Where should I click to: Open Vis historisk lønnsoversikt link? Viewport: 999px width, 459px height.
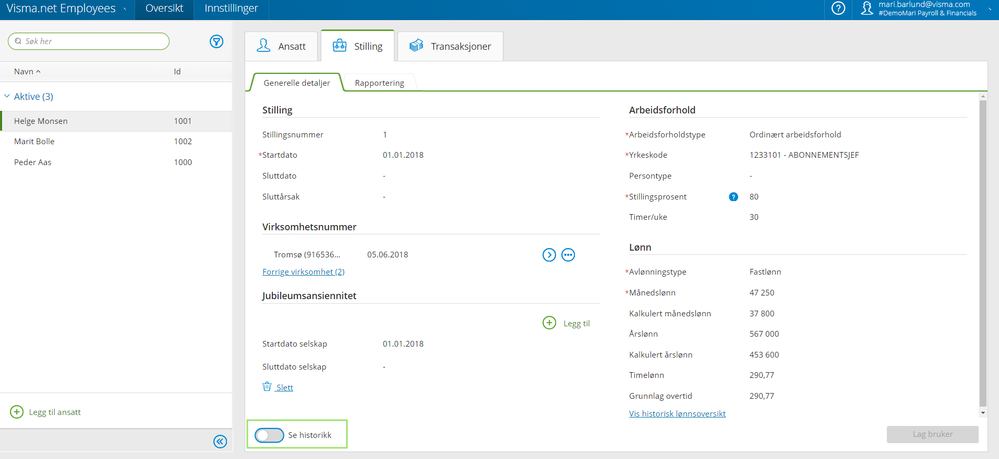pos(677,414)
